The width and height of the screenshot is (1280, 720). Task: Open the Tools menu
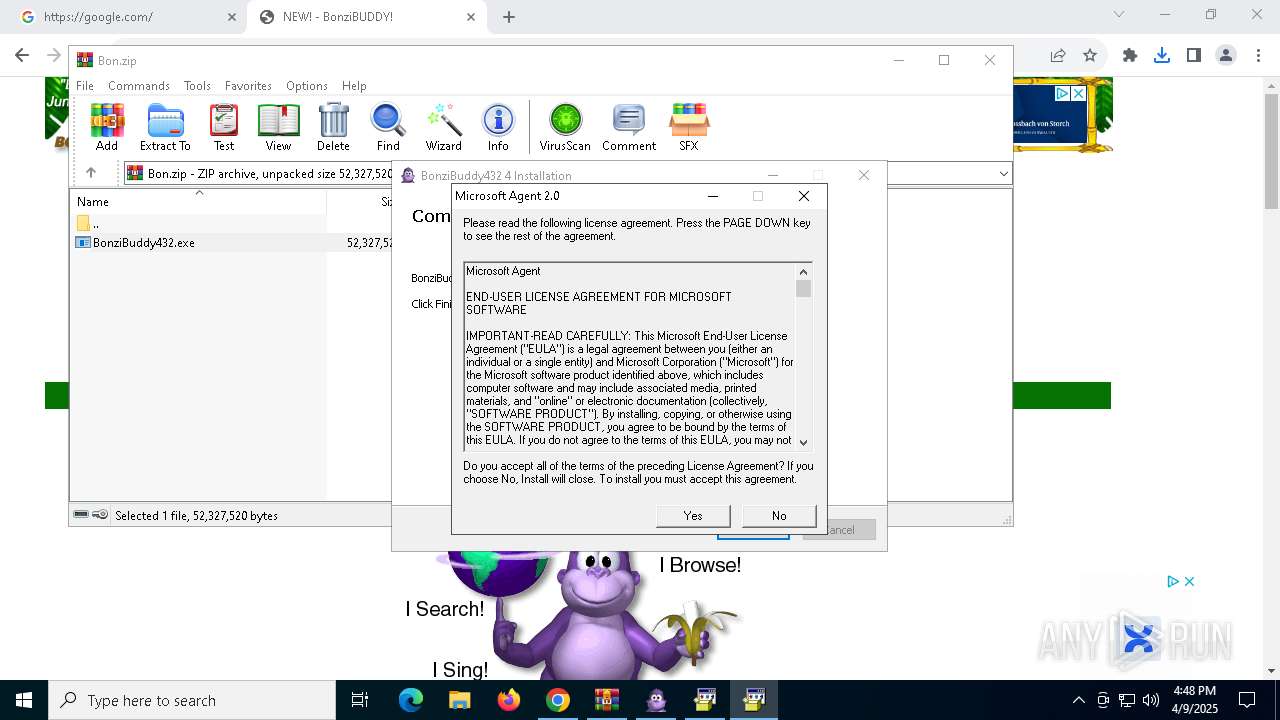pos(197,86)
